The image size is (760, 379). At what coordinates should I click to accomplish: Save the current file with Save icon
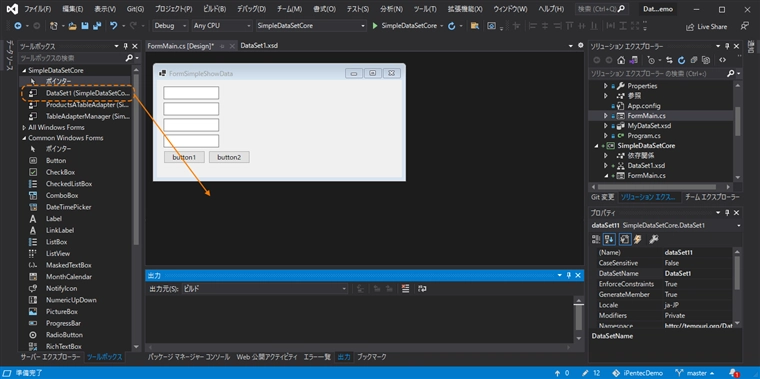(x=85, y=26)
